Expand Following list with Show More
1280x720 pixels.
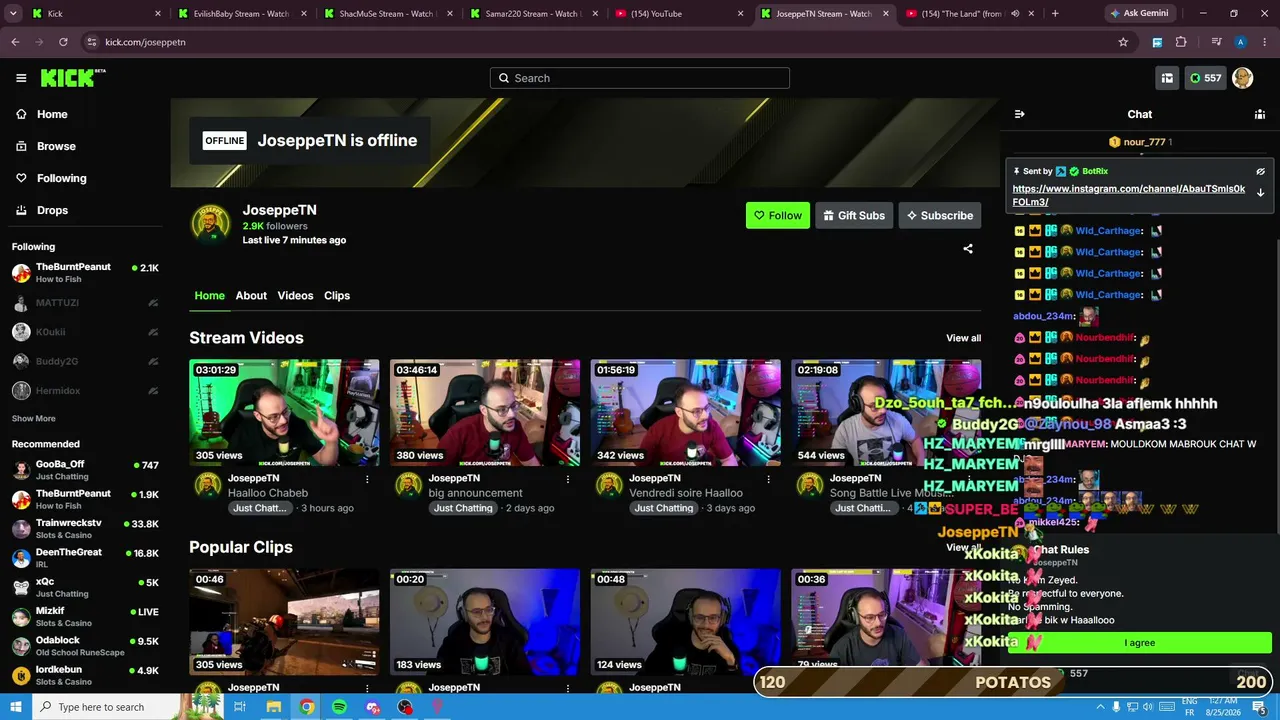pyautogui.click(x=34, y=419)
